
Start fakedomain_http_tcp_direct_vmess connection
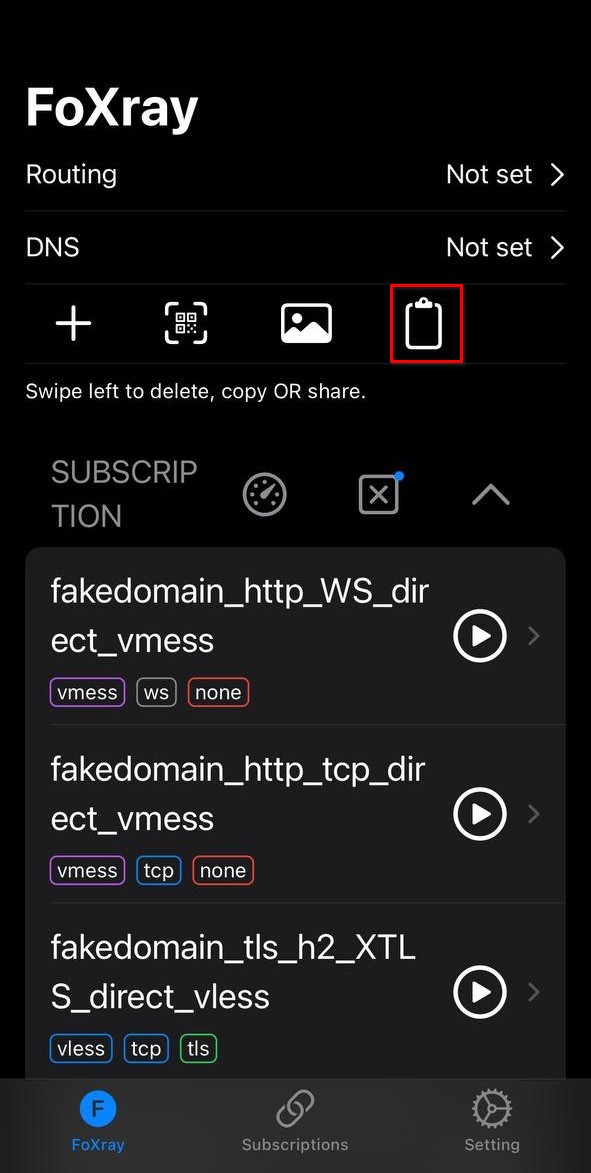(x=480, y=814)
